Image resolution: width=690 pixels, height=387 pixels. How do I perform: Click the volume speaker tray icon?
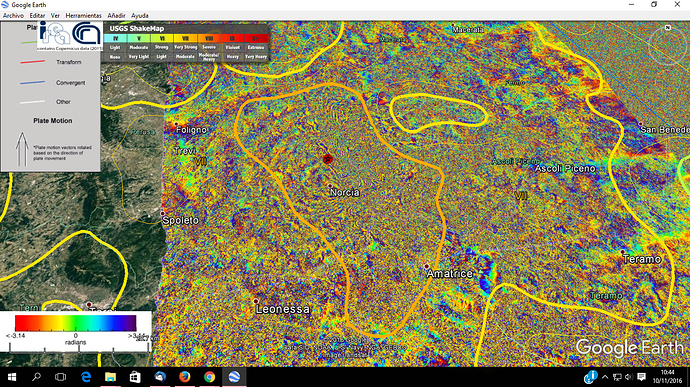tap(629, 377)
